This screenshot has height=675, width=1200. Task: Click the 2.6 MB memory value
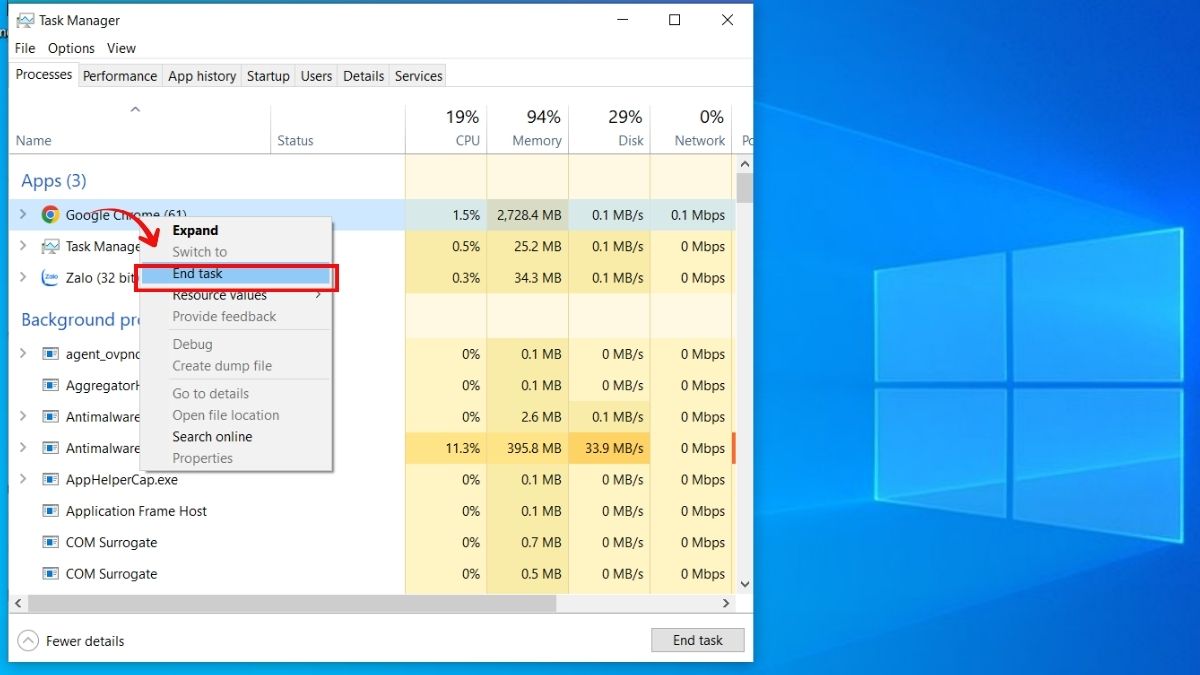click(541, 417)
